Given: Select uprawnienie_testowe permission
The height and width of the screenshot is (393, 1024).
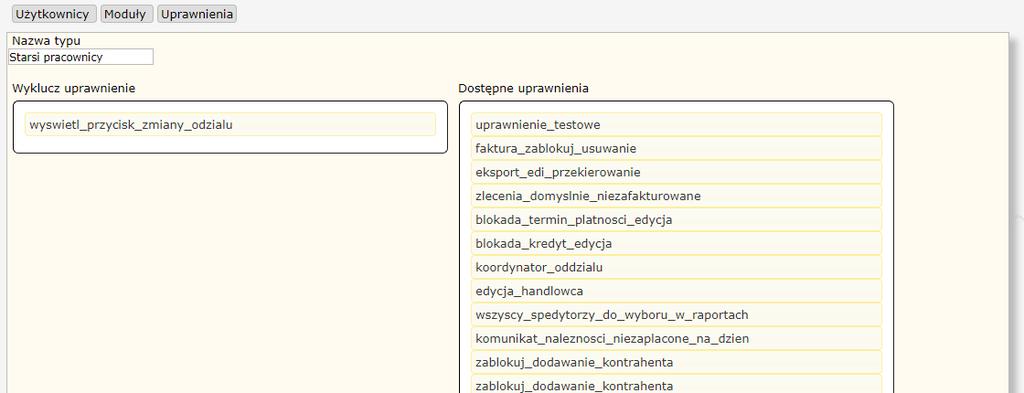Looking at the screenshot, I should 677,124.
